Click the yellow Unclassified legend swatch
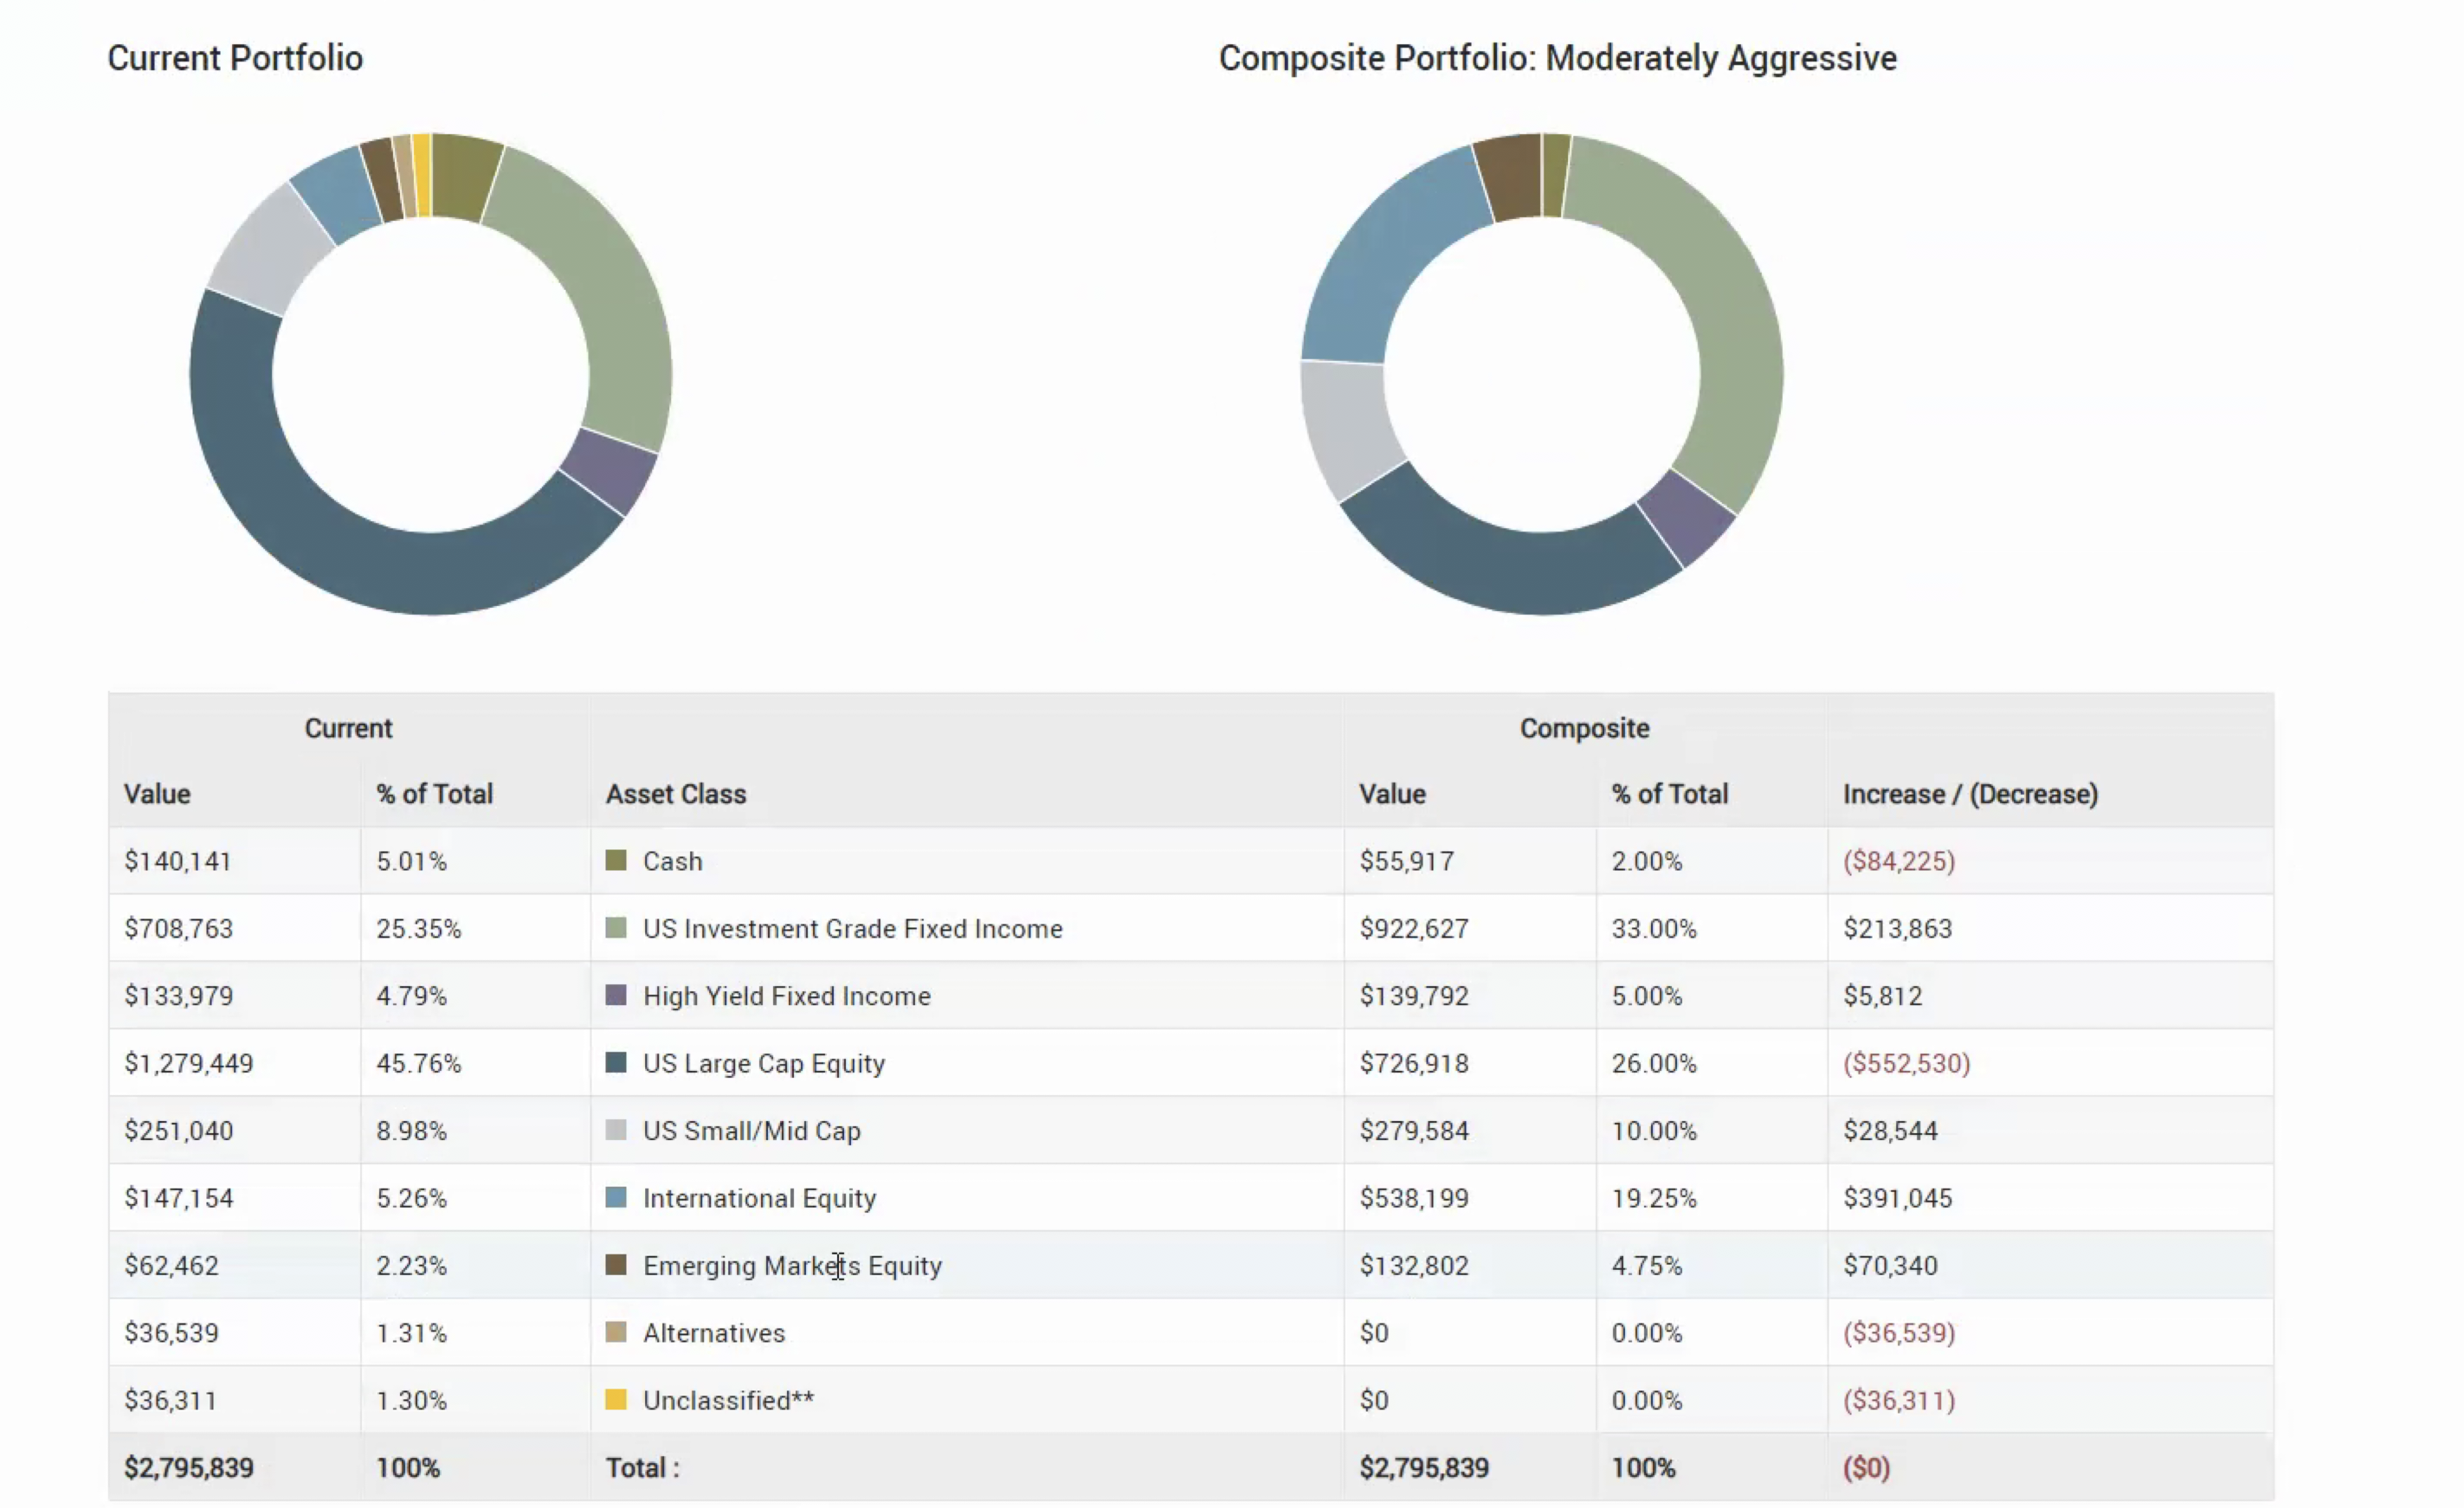The height and width of the screenshot is (1508, 2464). [616, 1399]
